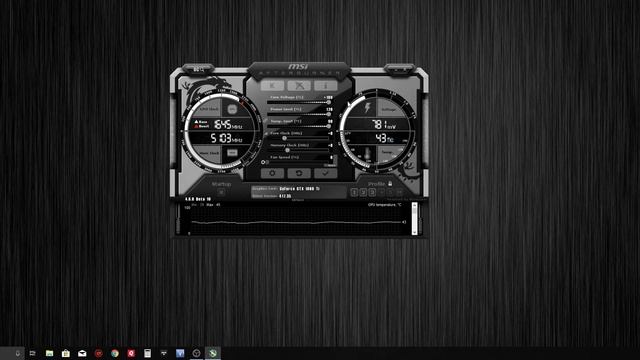Load profile slot 2
This screenshot has width=640, height=360.
pos(363,192)
